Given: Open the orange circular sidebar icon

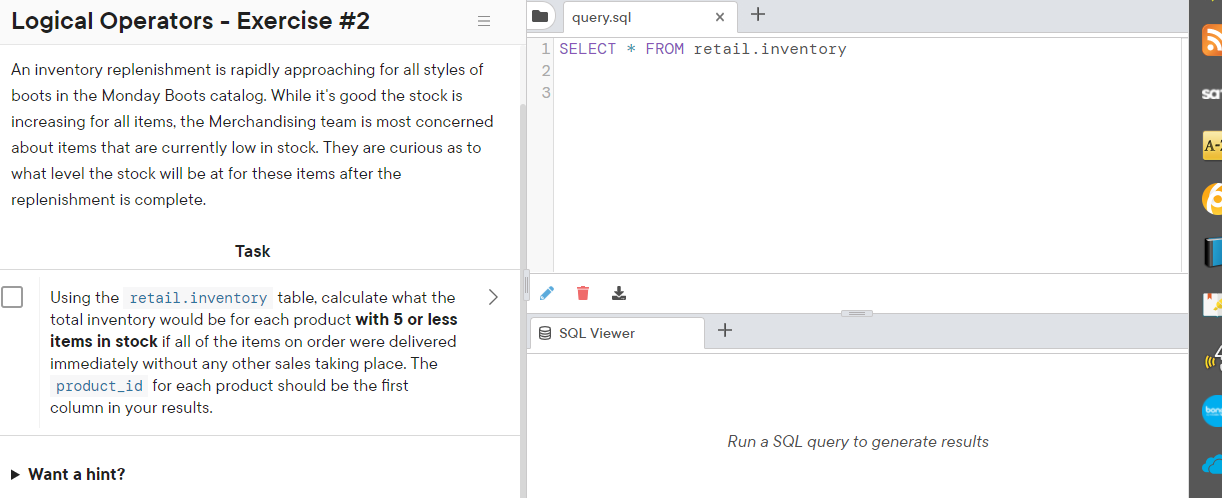Looking at the screenshot, I should pyautogui.click(x=1212, y=199).
